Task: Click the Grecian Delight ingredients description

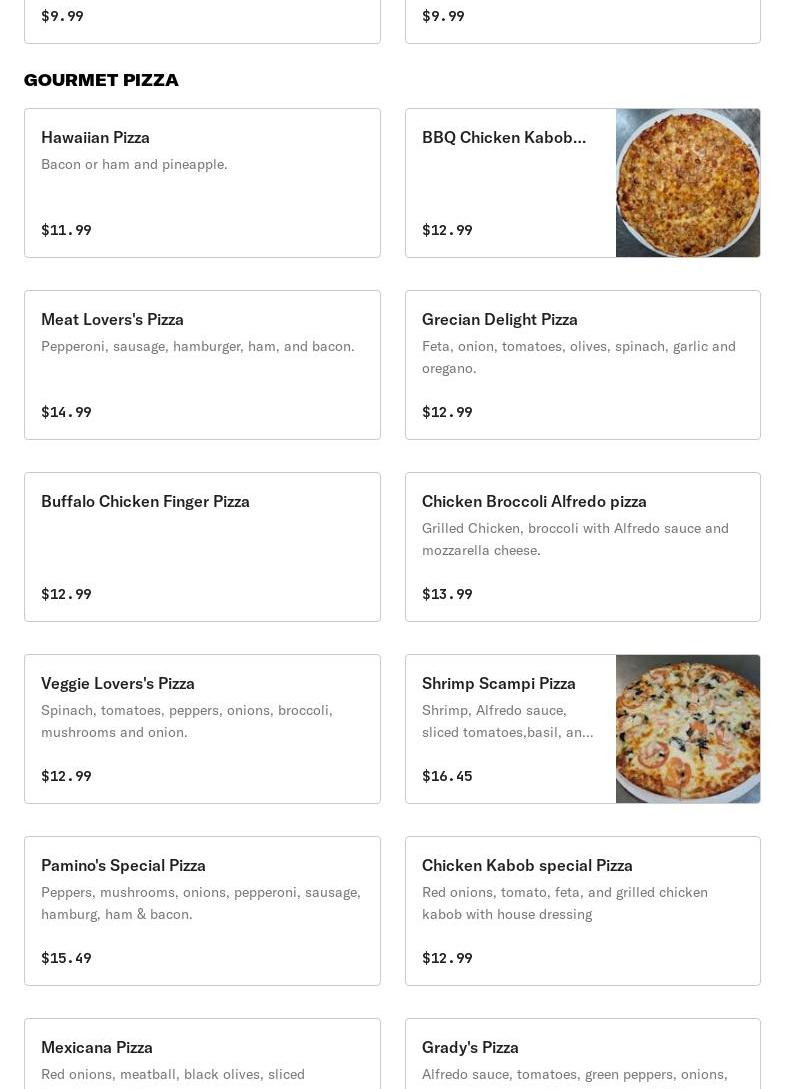Action: [x=578, y=357]
